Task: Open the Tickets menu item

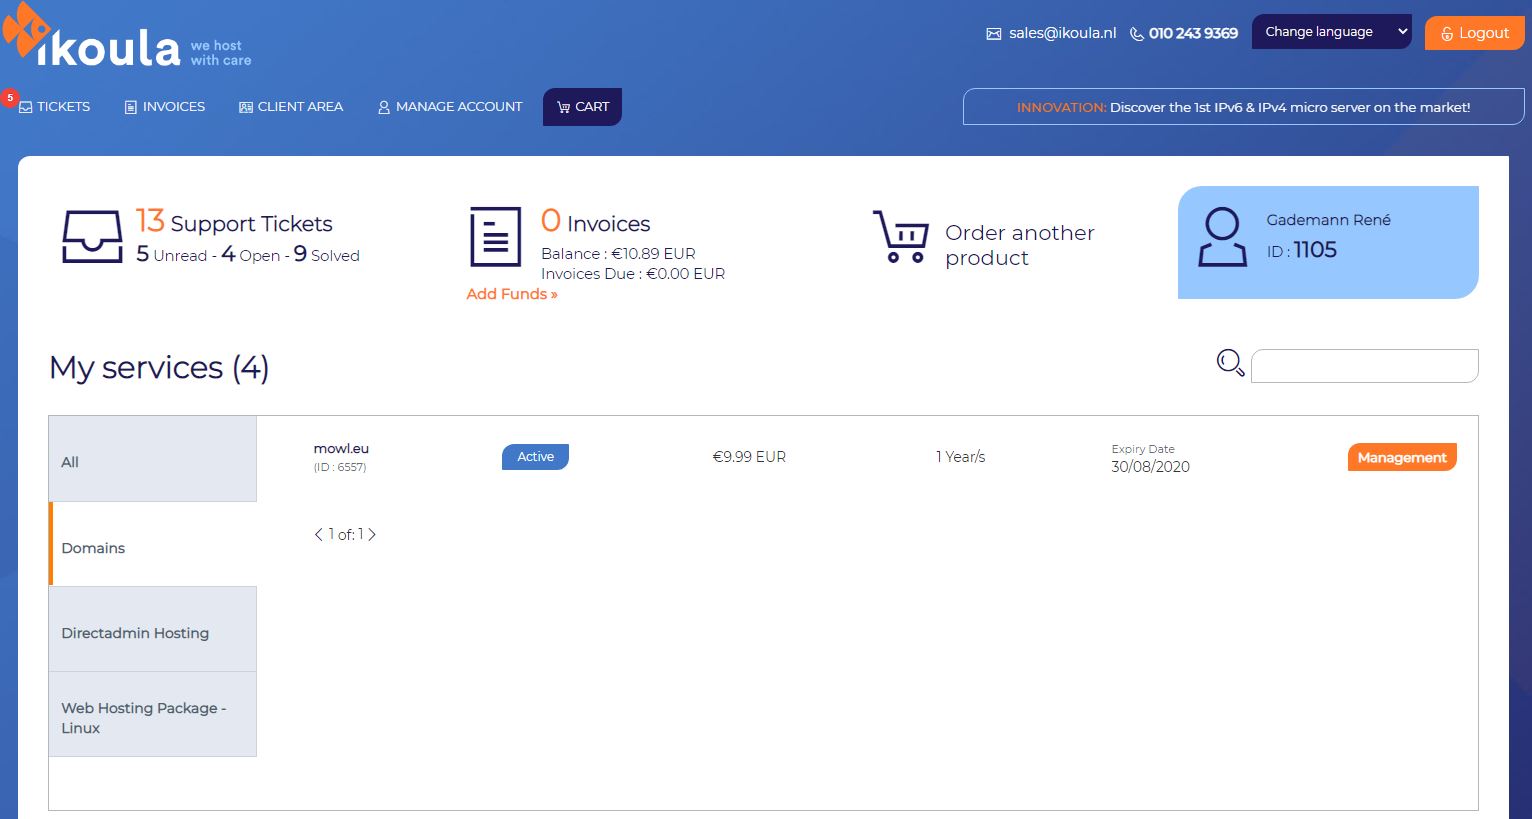Action: click(55, 107)
